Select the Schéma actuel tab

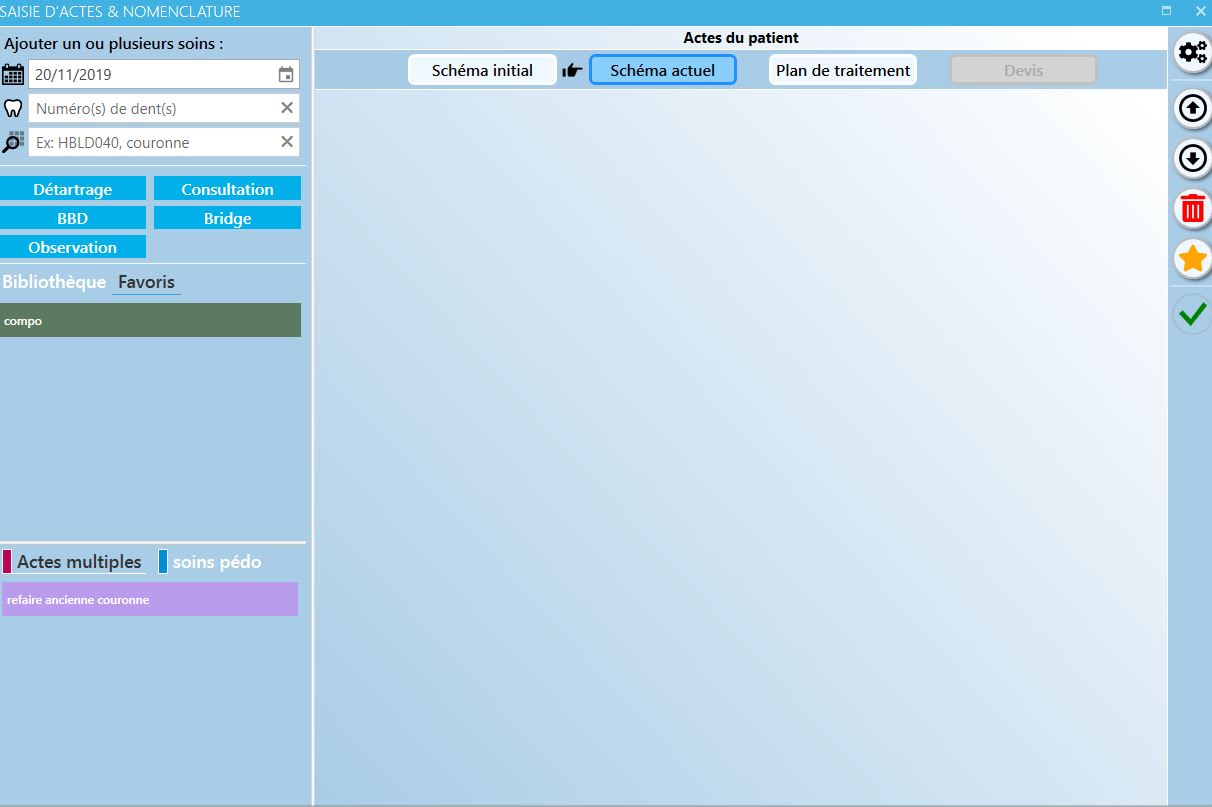pyautogui.click(x=662, y=70)
